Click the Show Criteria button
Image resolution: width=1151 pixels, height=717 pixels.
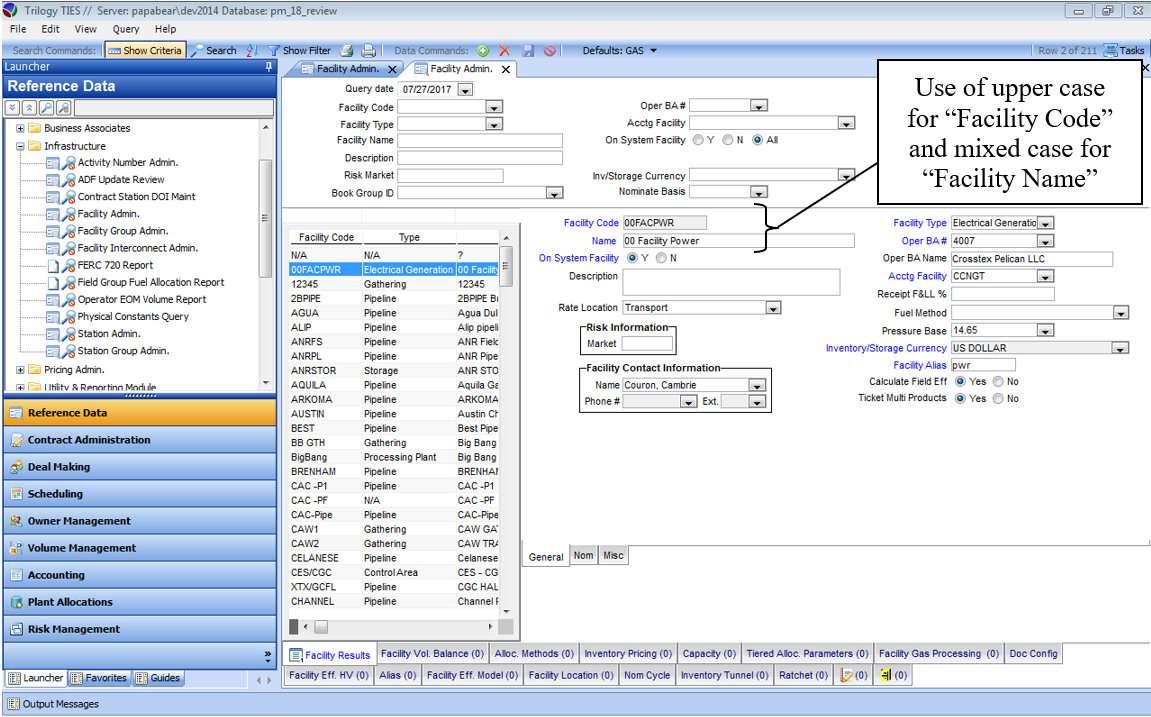pyautogui.click(x=144, y=50)
